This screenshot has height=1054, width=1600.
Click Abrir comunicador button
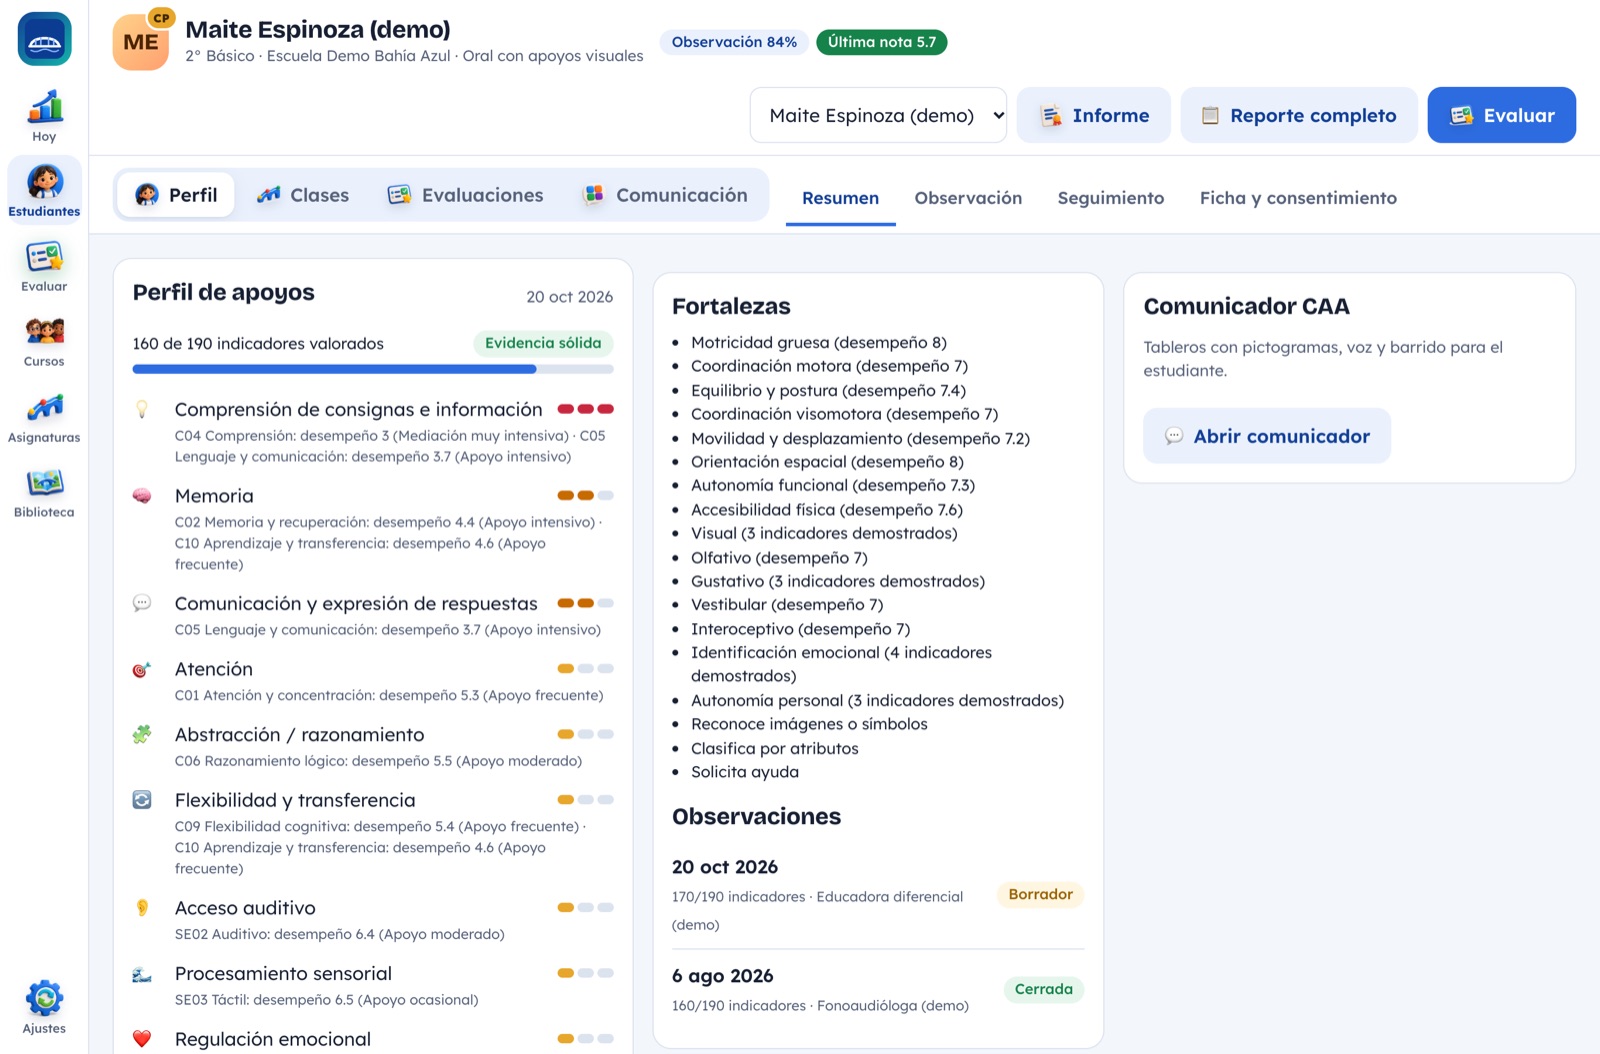tap(1267, 436)
